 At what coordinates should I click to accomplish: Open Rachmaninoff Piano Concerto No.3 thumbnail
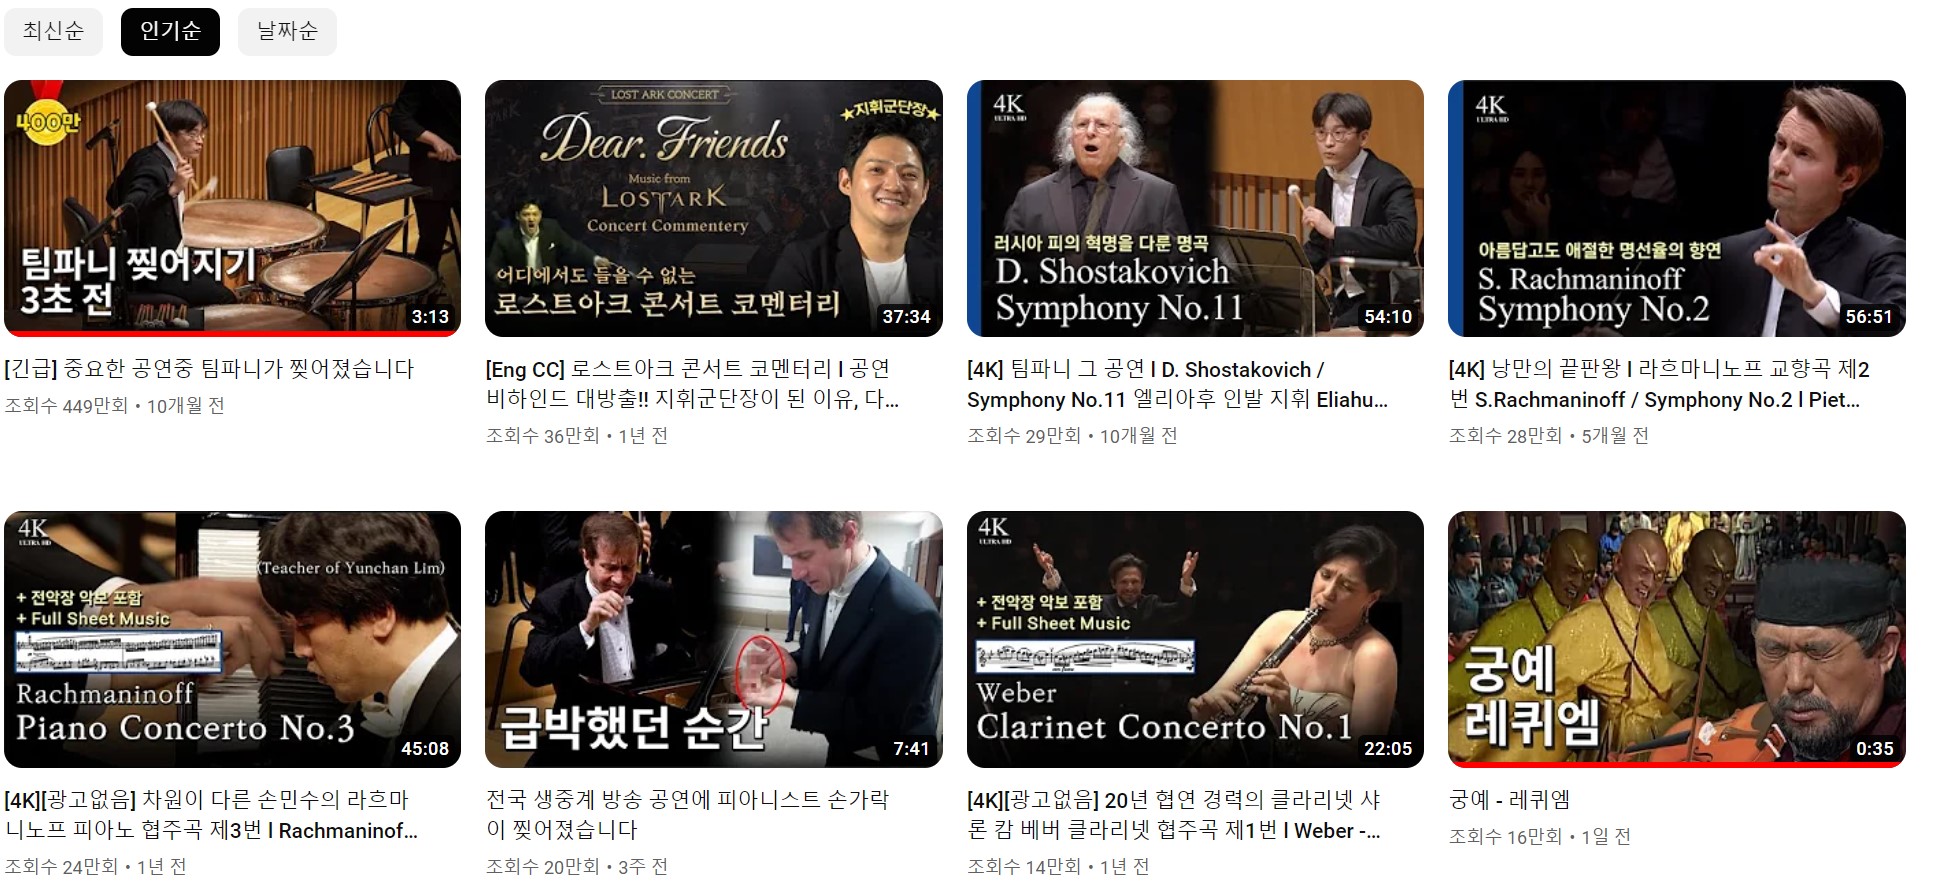(x=233, y=640)
